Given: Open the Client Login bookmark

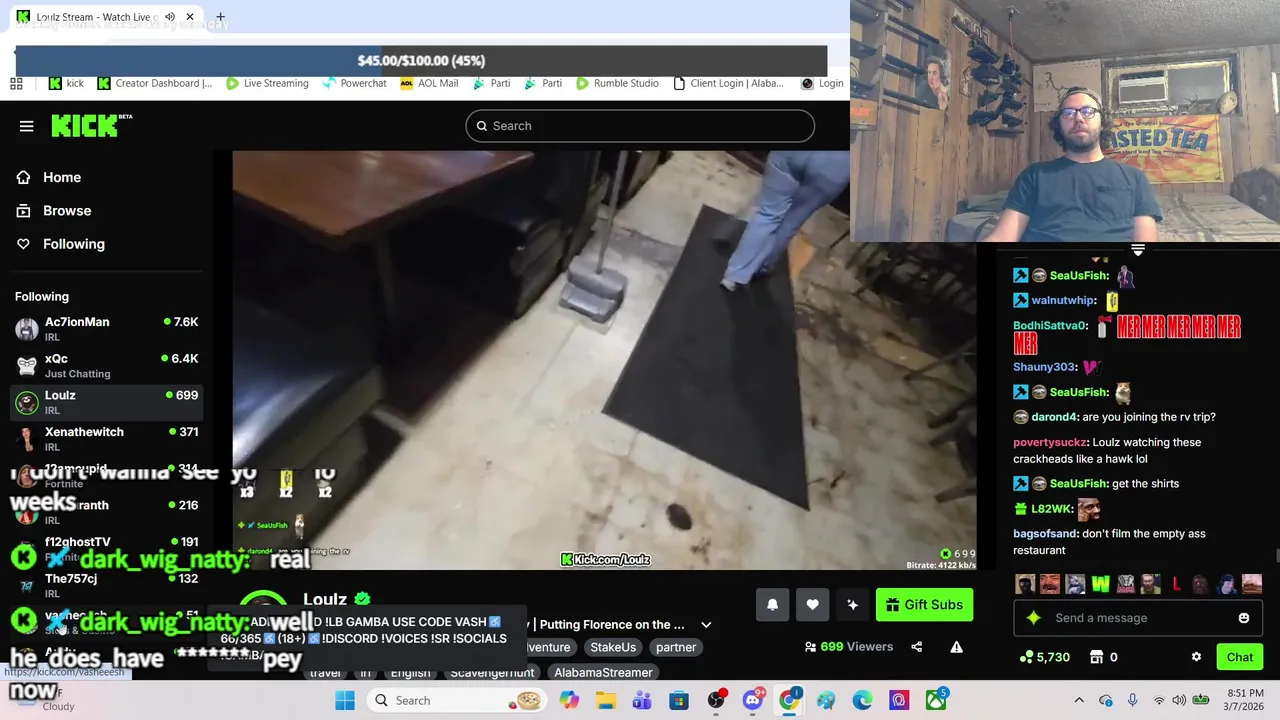Looking at the screenshot, I should [x=728, y=83].
